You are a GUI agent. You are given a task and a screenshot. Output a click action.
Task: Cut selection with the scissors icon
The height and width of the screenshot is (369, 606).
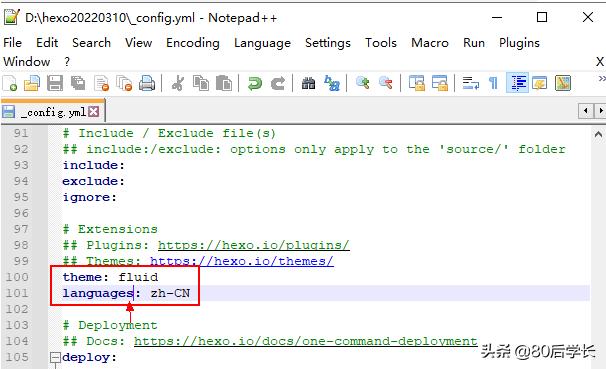coord(177,83)
